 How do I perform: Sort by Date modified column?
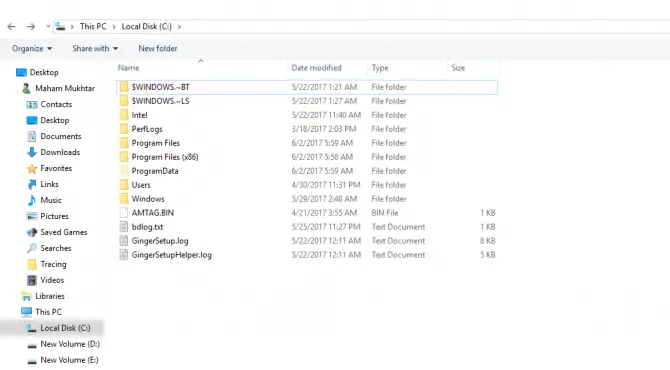pyautogui.click(x=316, y=68)
